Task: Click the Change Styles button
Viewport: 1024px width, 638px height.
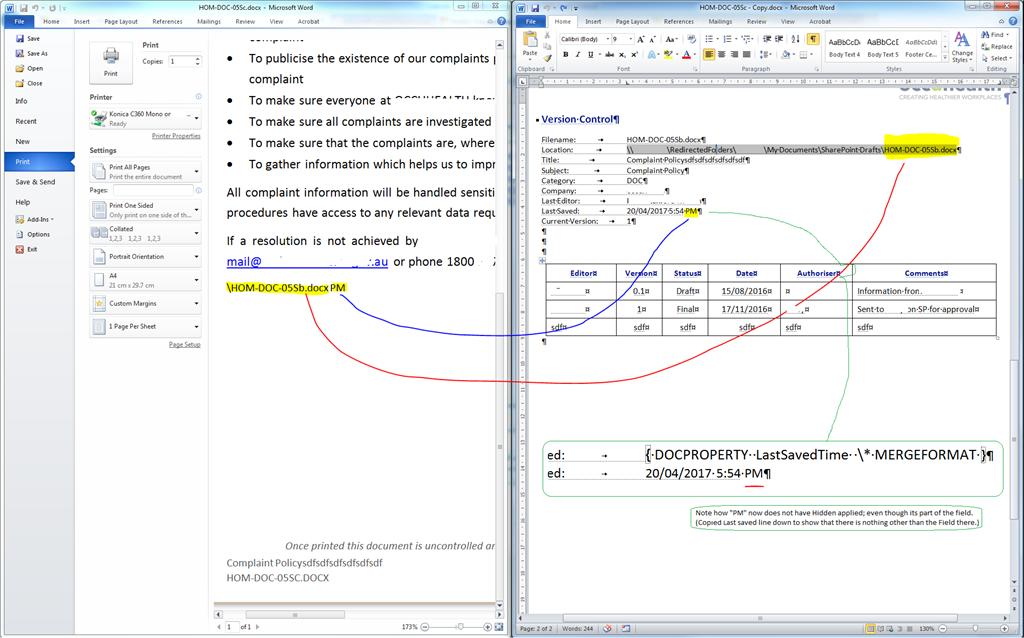Action: (x=962, y=47)
